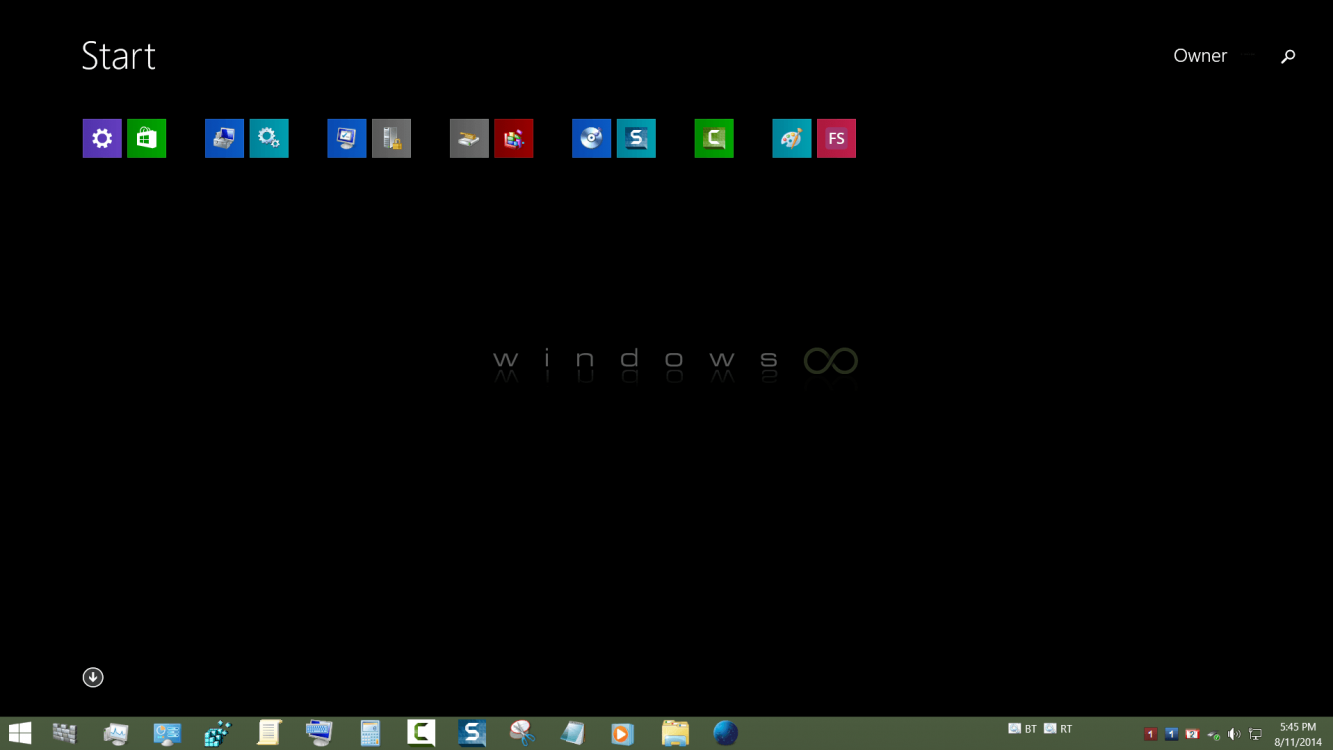
Task: Click the Windows Start button in taskbar
Action: click(19, 733)
